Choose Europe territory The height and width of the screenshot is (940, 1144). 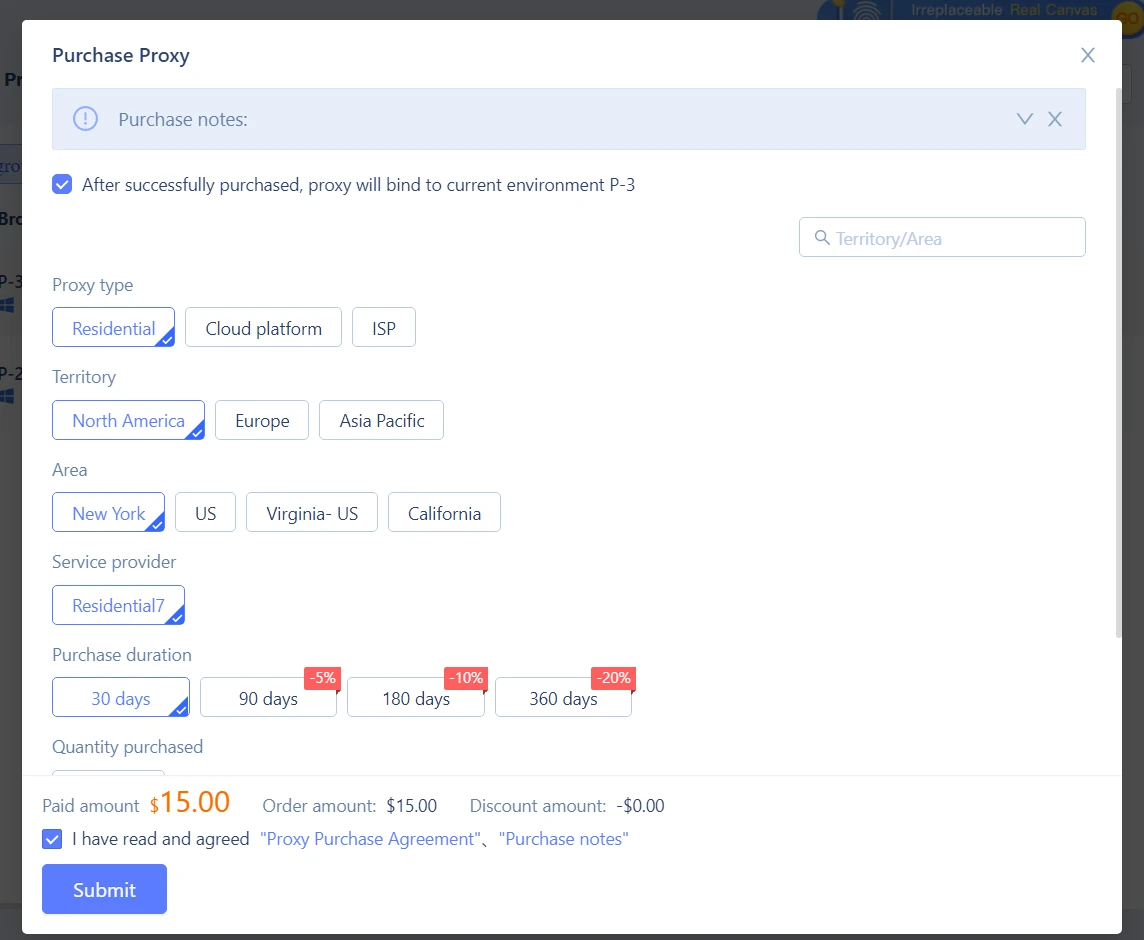click(262, 420)
